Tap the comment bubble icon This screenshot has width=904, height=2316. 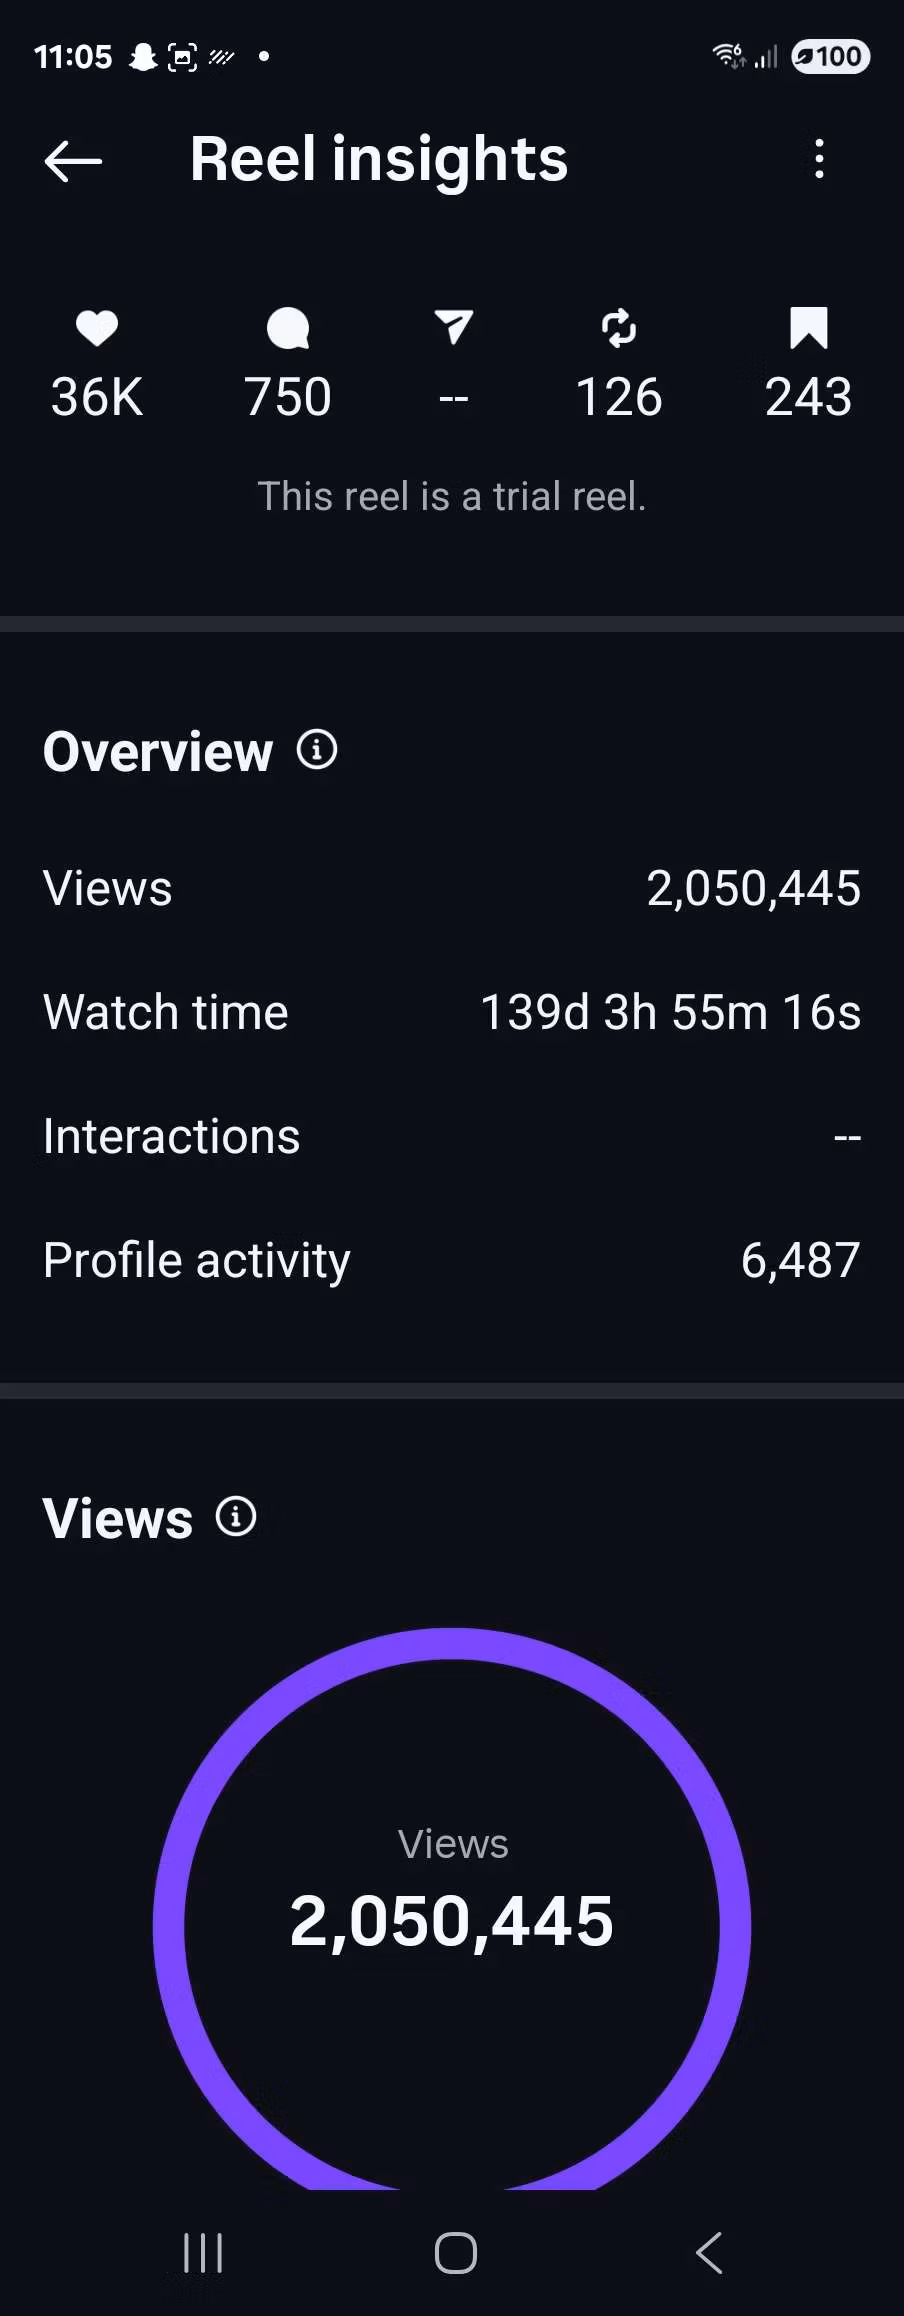288,328
